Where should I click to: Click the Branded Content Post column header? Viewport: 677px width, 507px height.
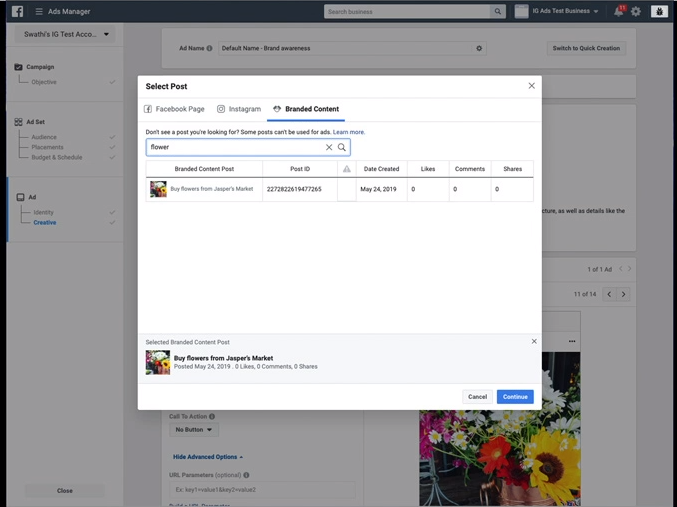[204, 169]
